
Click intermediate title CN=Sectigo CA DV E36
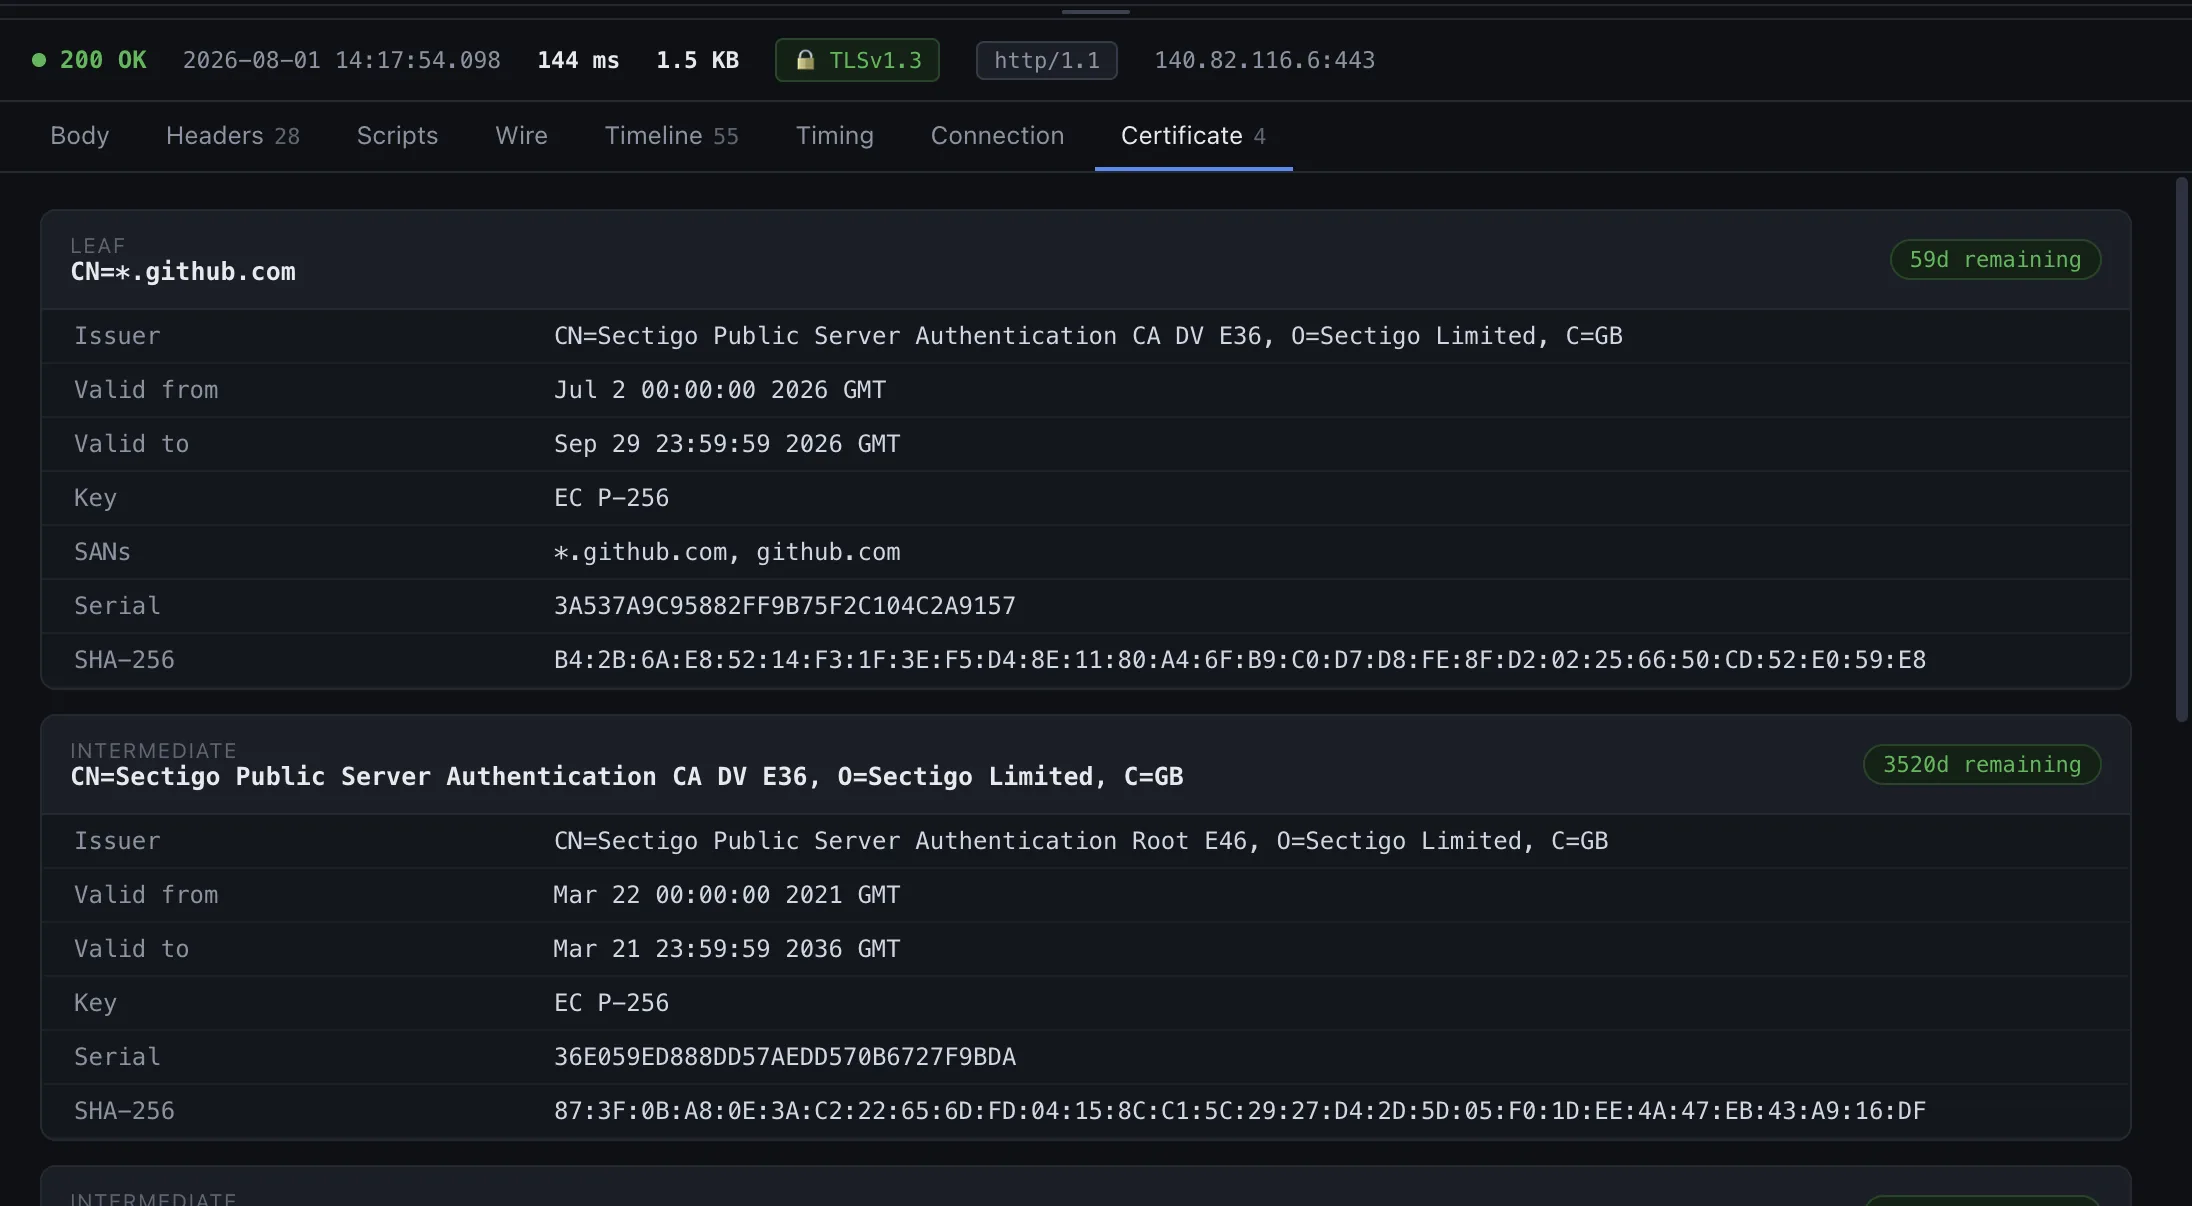tap(627, 777)
